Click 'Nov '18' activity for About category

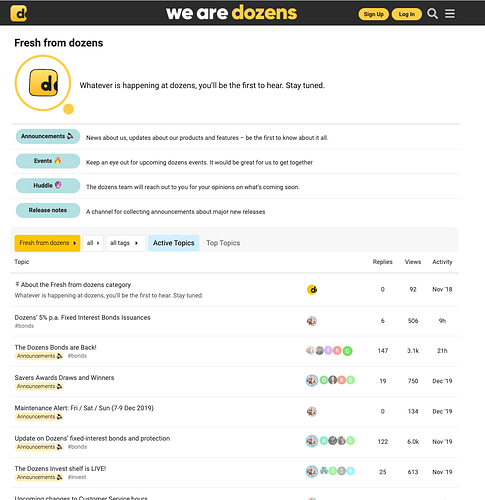(x=442, y=289)
